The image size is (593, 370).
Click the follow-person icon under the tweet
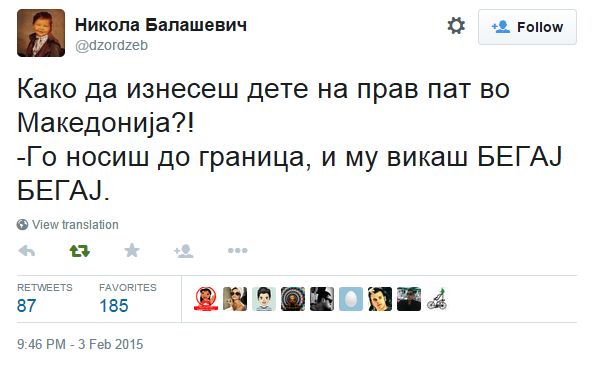coord(184,251)
